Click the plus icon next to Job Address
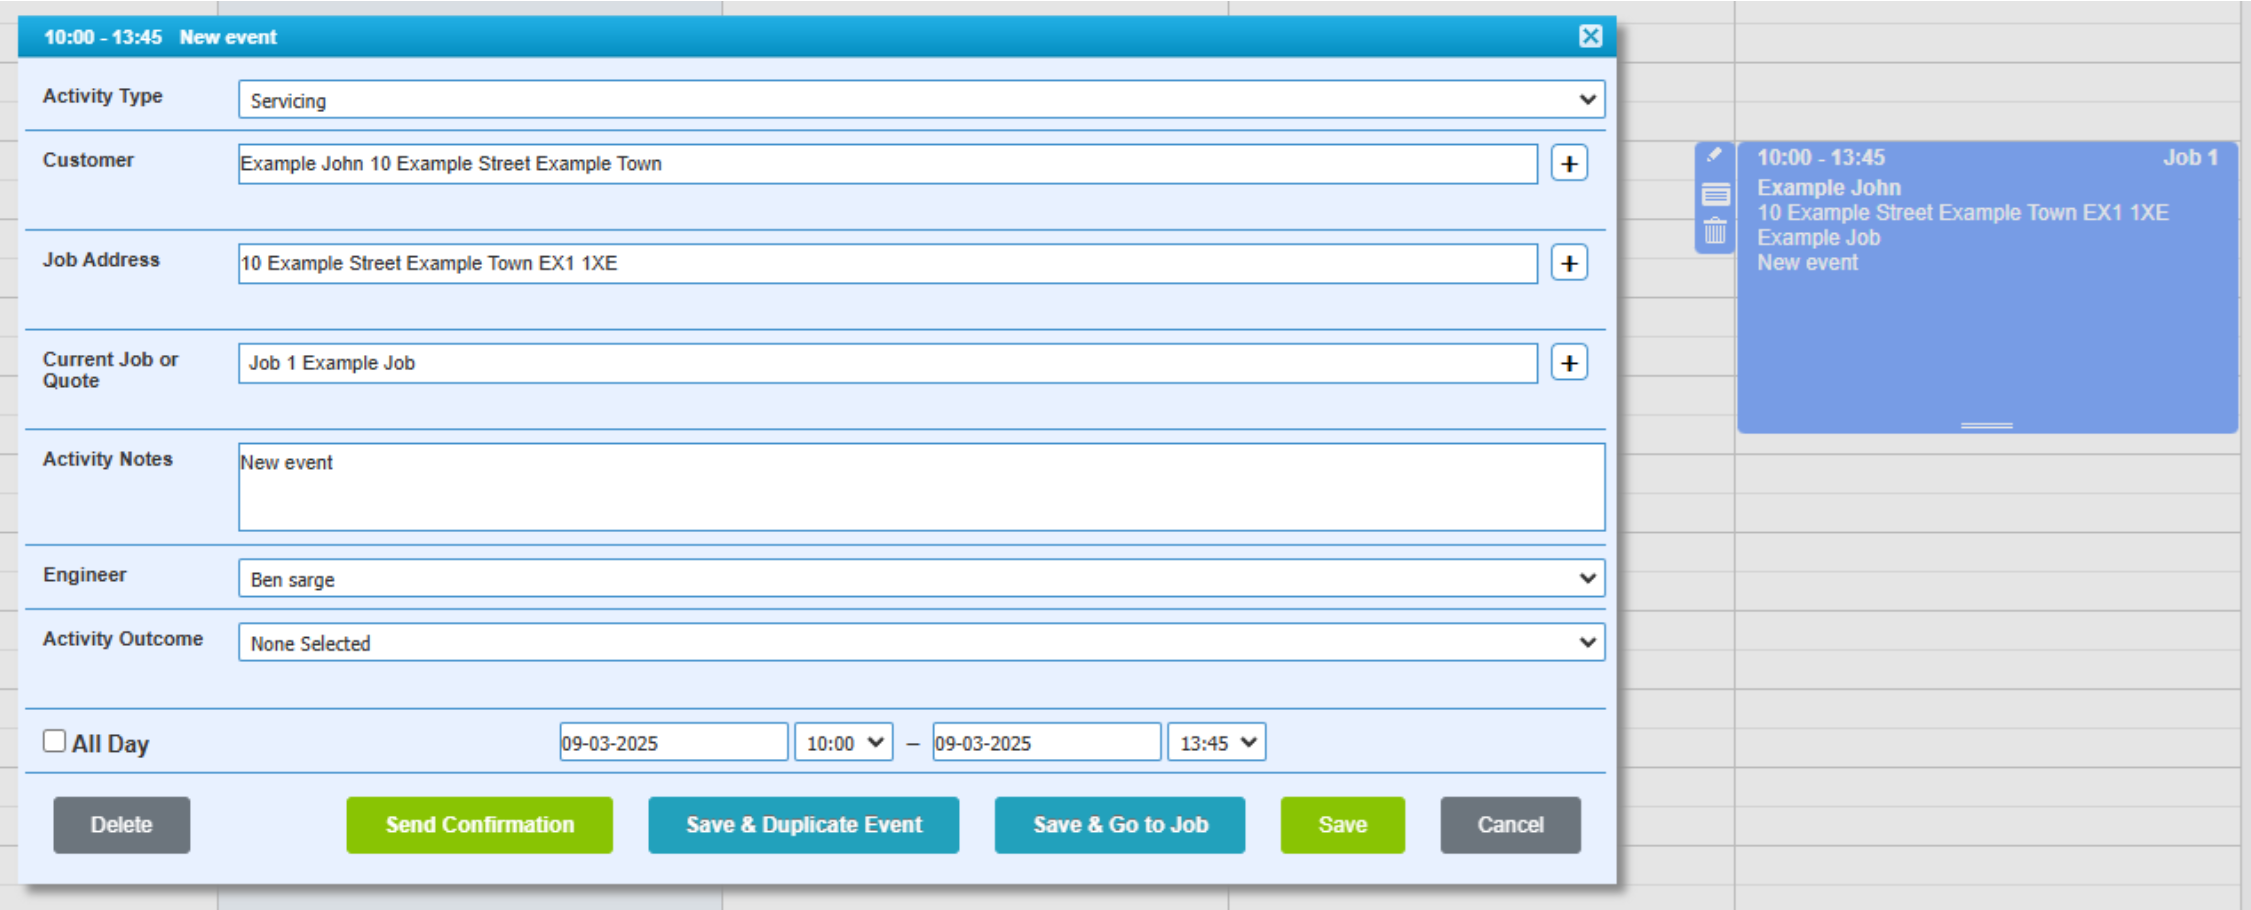The height and width of the screenshot is (910, 2251). pos(1568,264)
